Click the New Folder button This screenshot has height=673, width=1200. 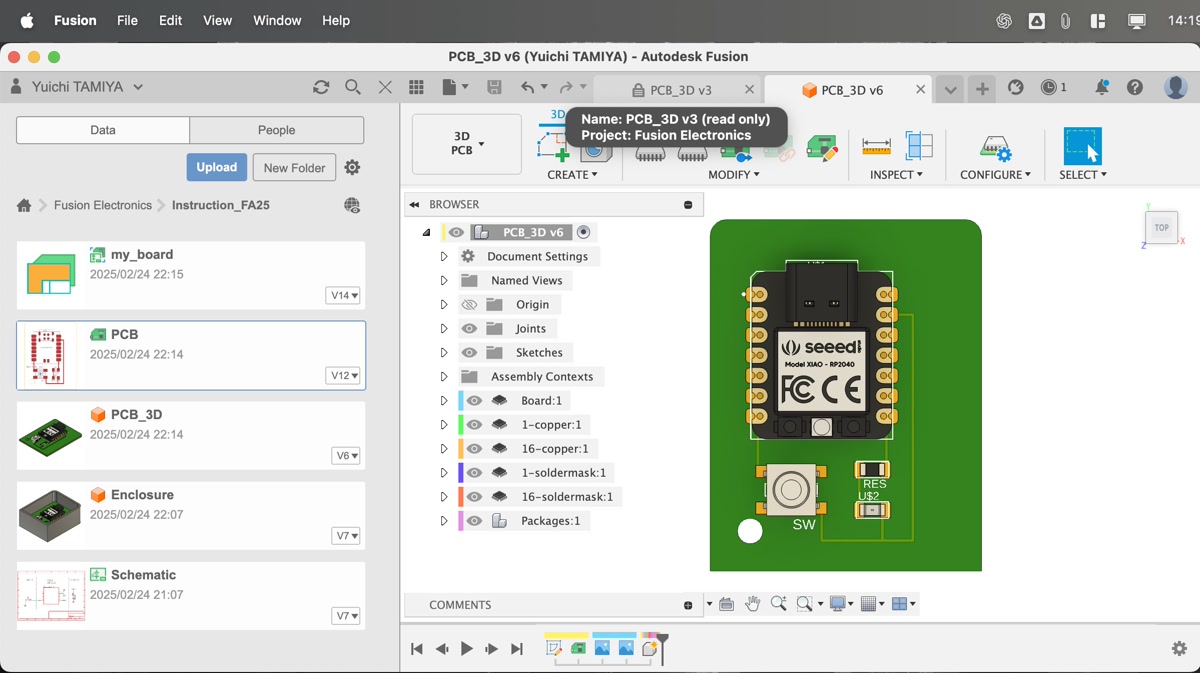coord(294,168)
